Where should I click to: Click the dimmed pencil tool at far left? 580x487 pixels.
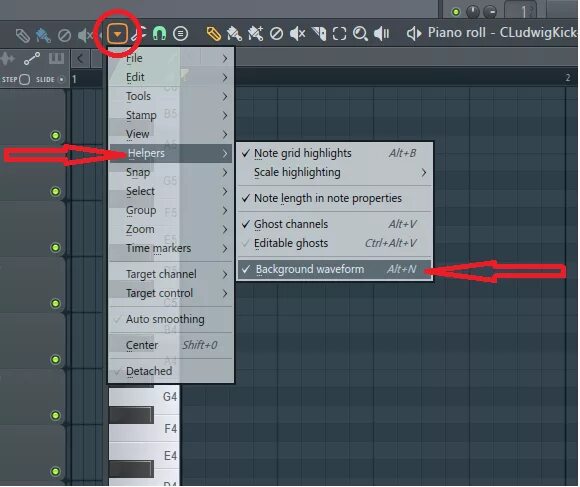[23, 35]
